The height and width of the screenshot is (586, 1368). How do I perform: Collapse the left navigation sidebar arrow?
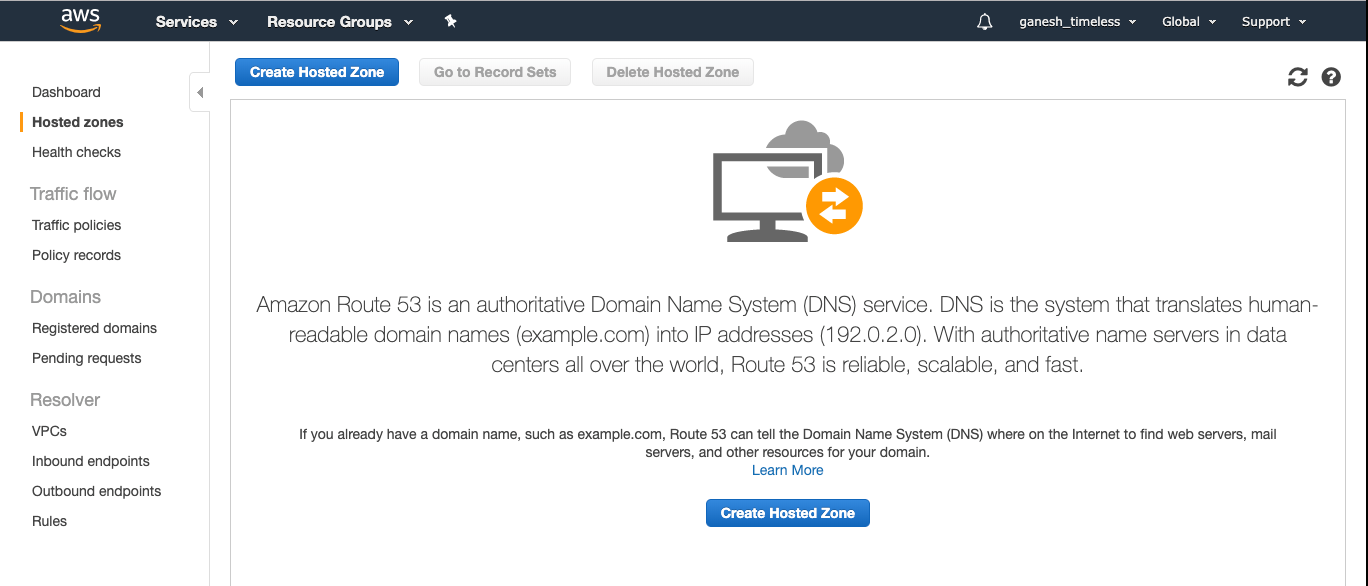(x=200, y=93)
